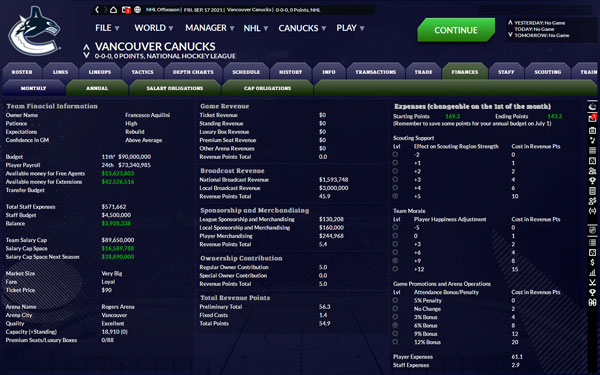The height and width of the screenshot is (375, 600).
Task: Open the Roster tab
Action: point(22,72)
